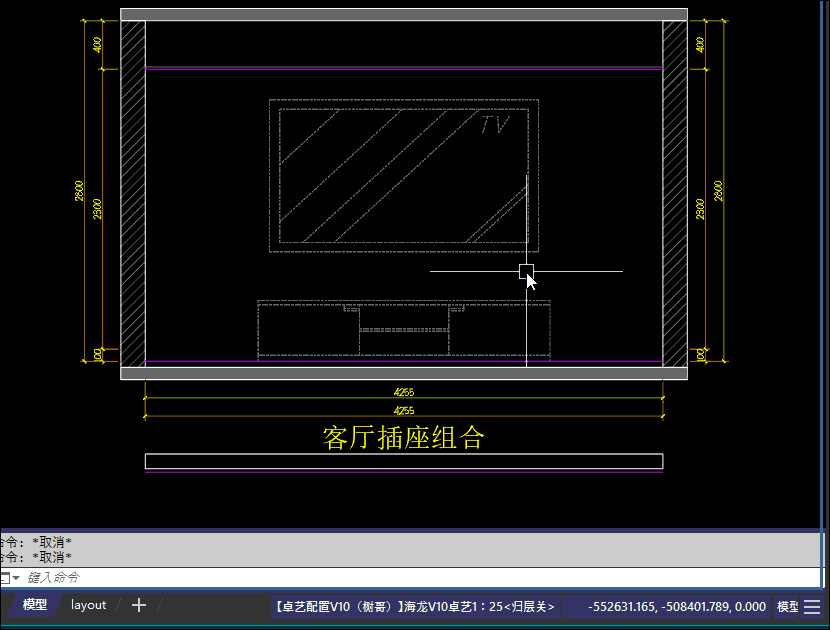Select the 客厅插座组合 title text
This screenshot has height=630, width=830.
(x=403, y=438)
